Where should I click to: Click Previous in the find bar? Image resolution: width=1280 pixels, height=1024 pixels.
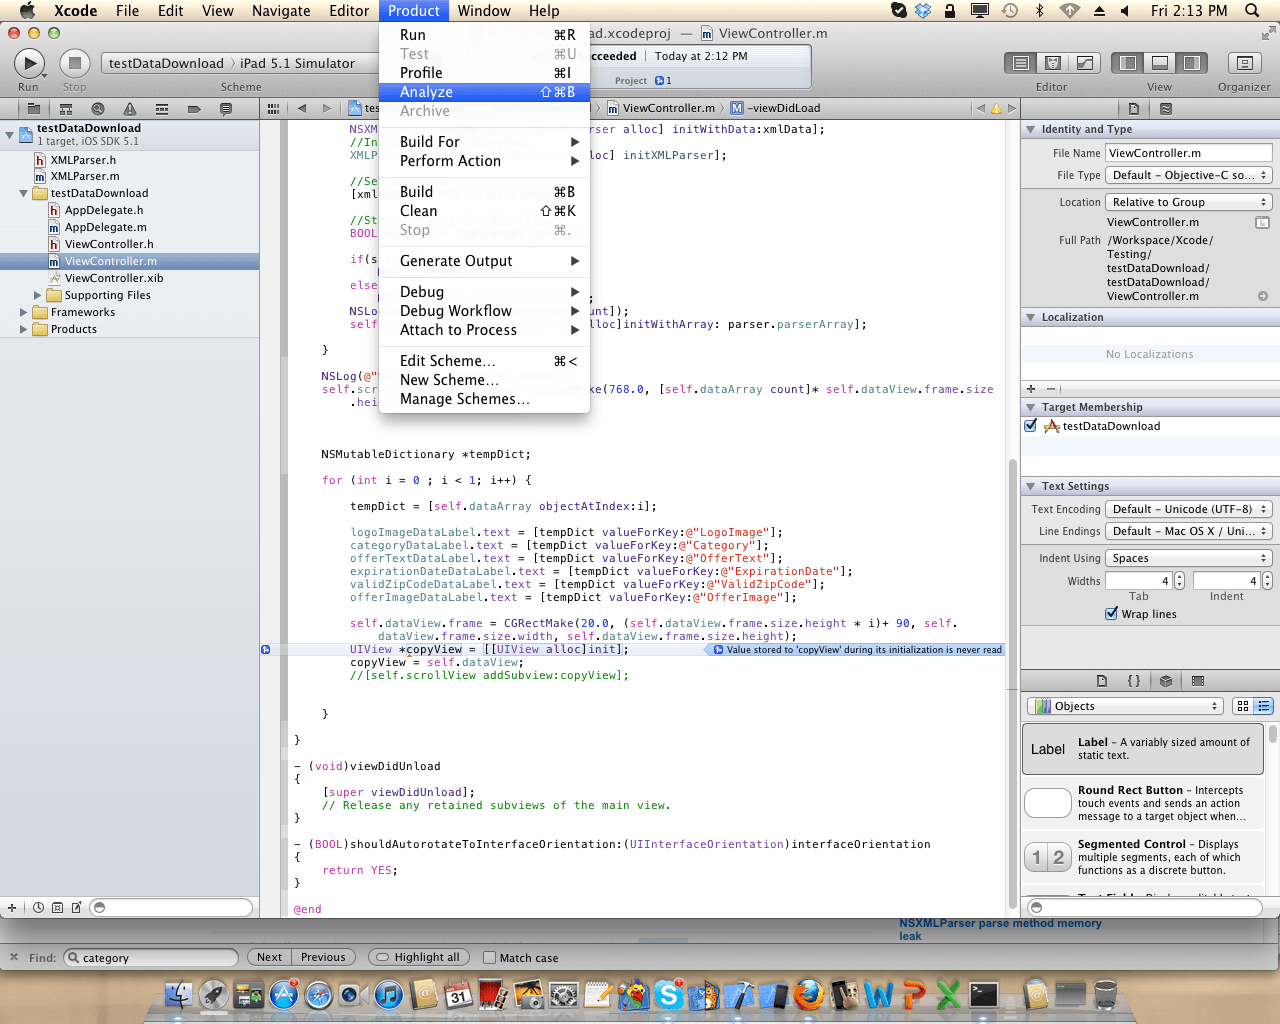pos(323,957)
